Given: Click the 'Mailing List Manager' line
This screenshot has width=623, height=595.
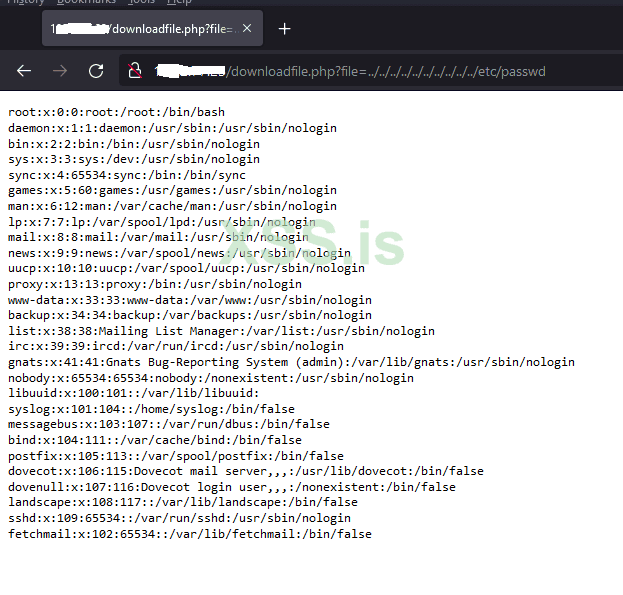Looking at the screenshot, I should pyautogui.click(x=222, y=331).
